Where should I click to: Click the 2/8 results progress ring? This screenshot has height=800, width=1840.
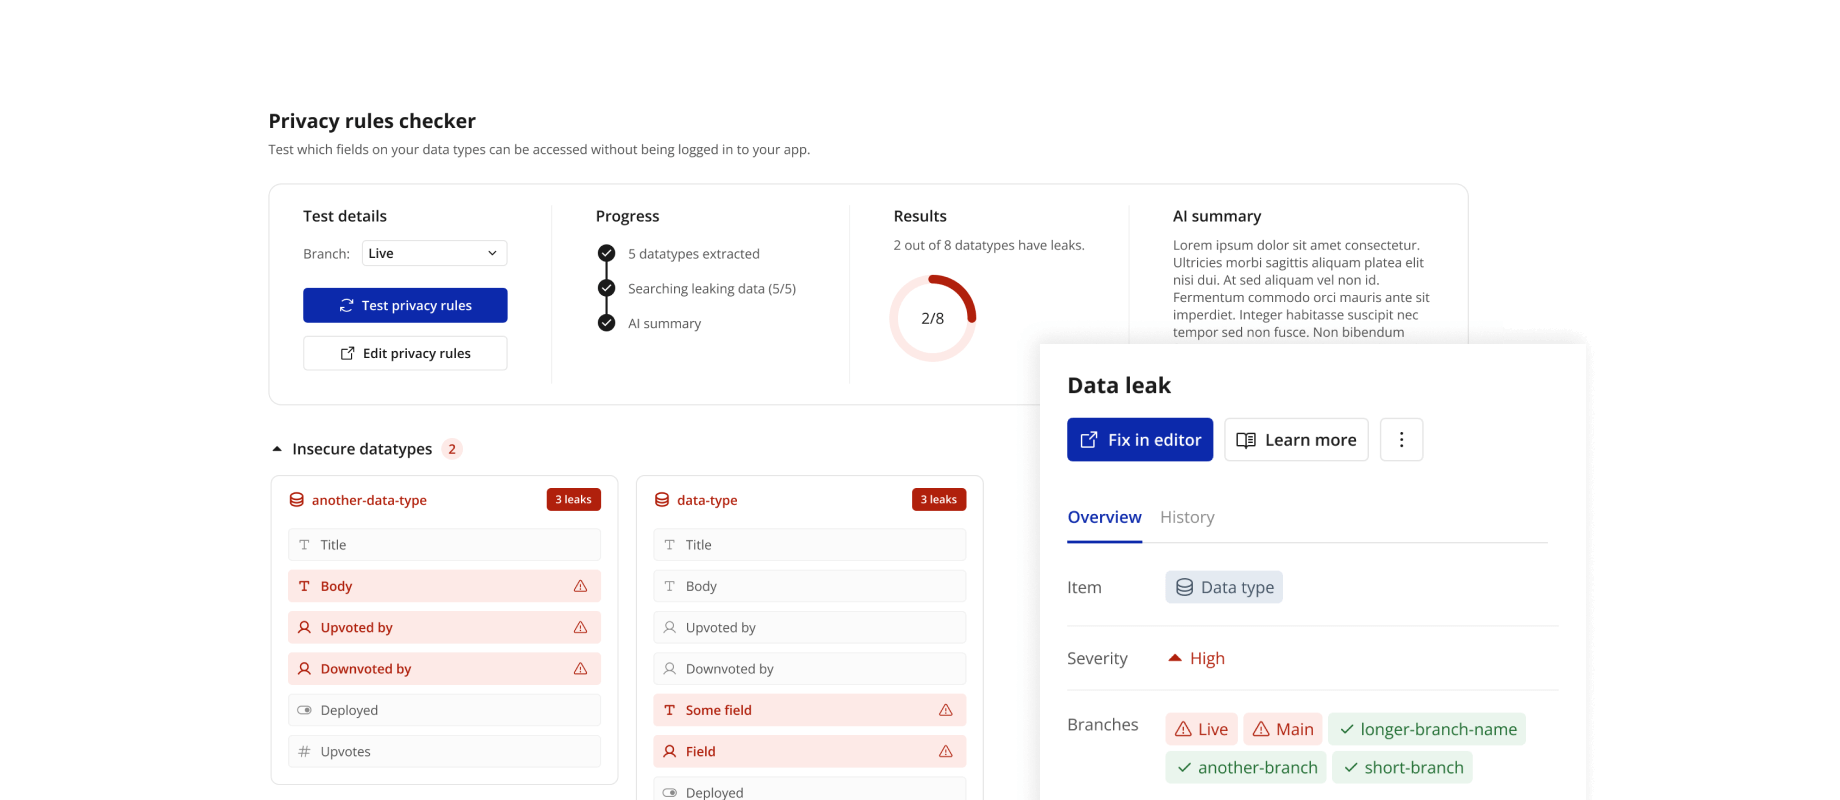[932, 318]
